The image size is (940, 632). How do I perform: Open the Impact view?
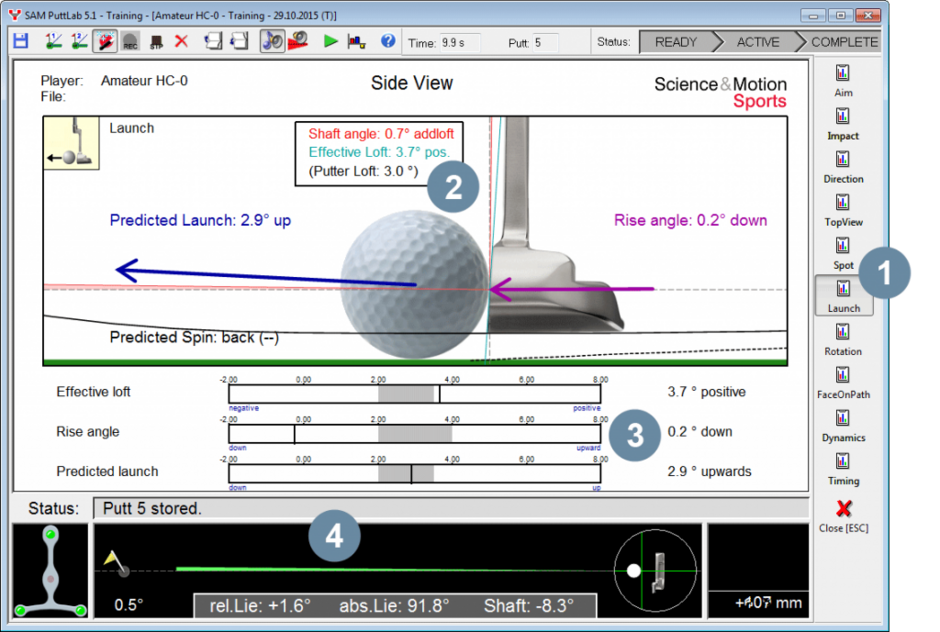coord(843,124)
